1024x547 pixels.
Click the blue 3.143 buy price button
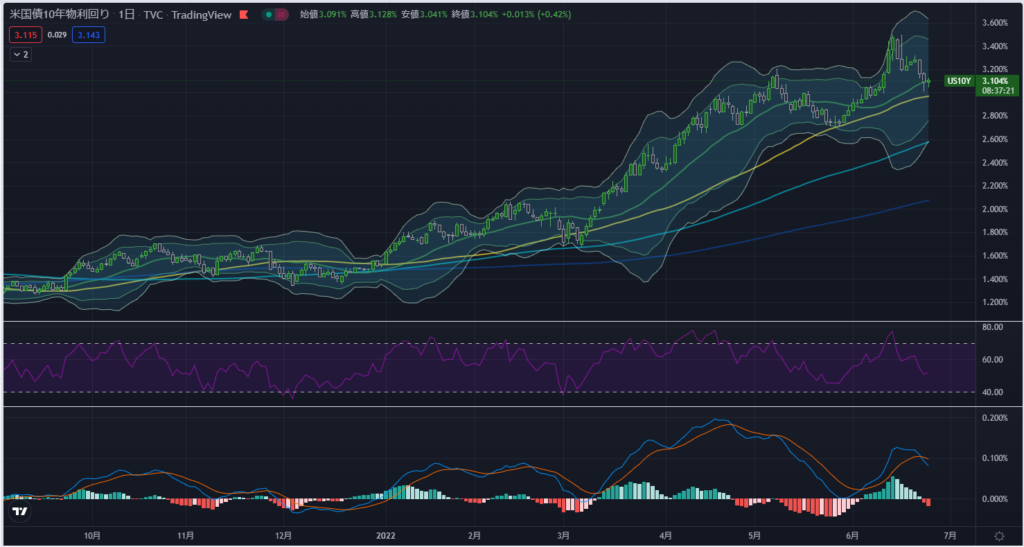[88, 35]
